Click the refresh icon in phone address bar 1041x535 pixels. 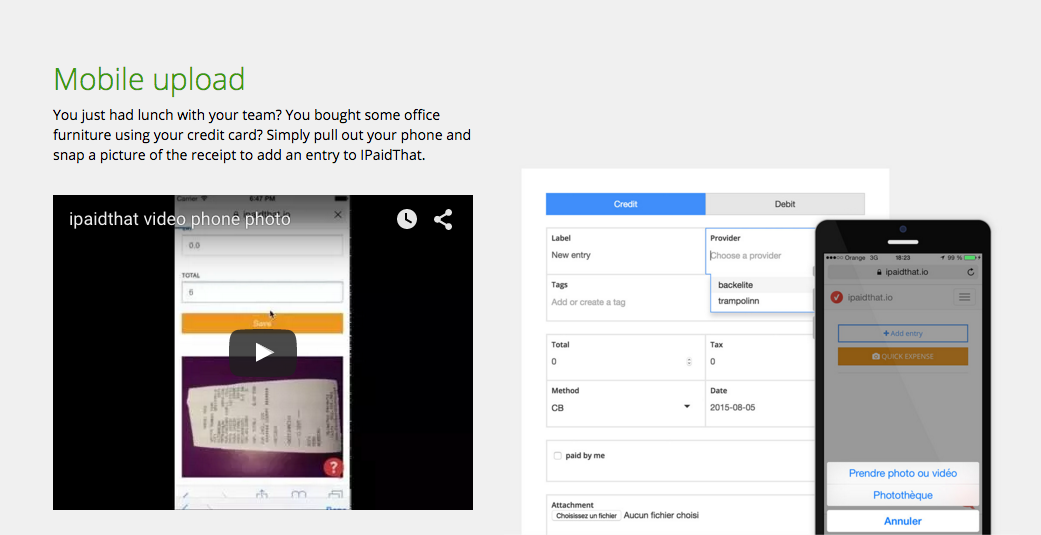(971, 272)
